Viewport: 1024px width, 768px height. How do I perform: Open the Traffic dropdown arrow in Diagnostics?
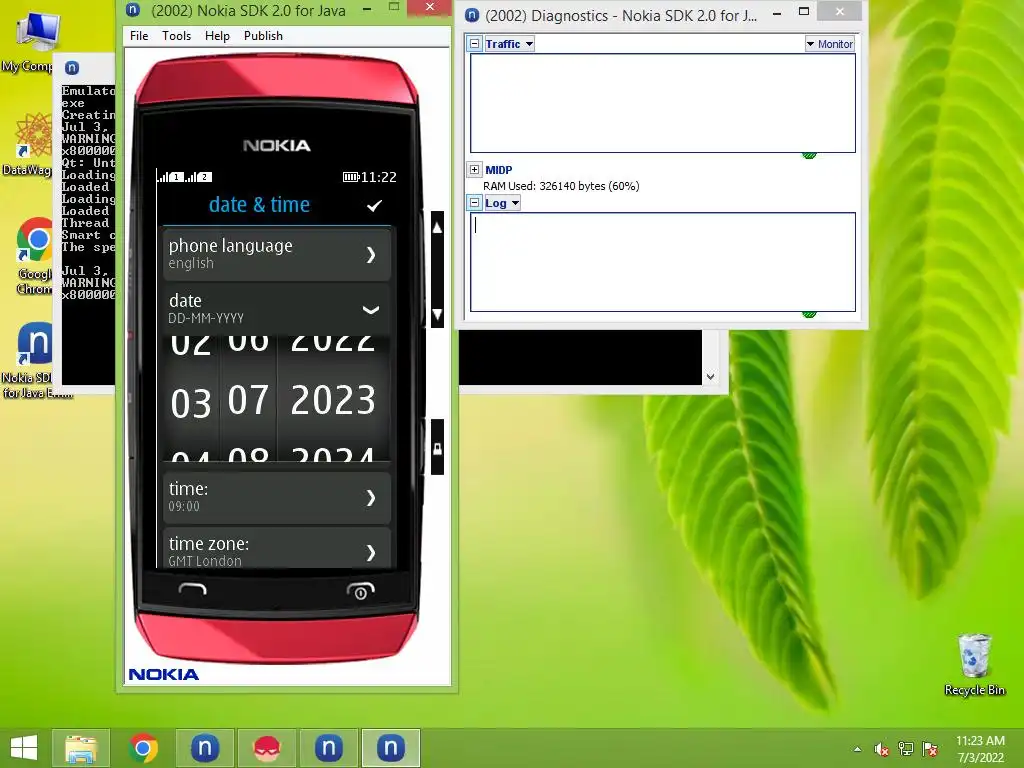click(x=530, y=44)
